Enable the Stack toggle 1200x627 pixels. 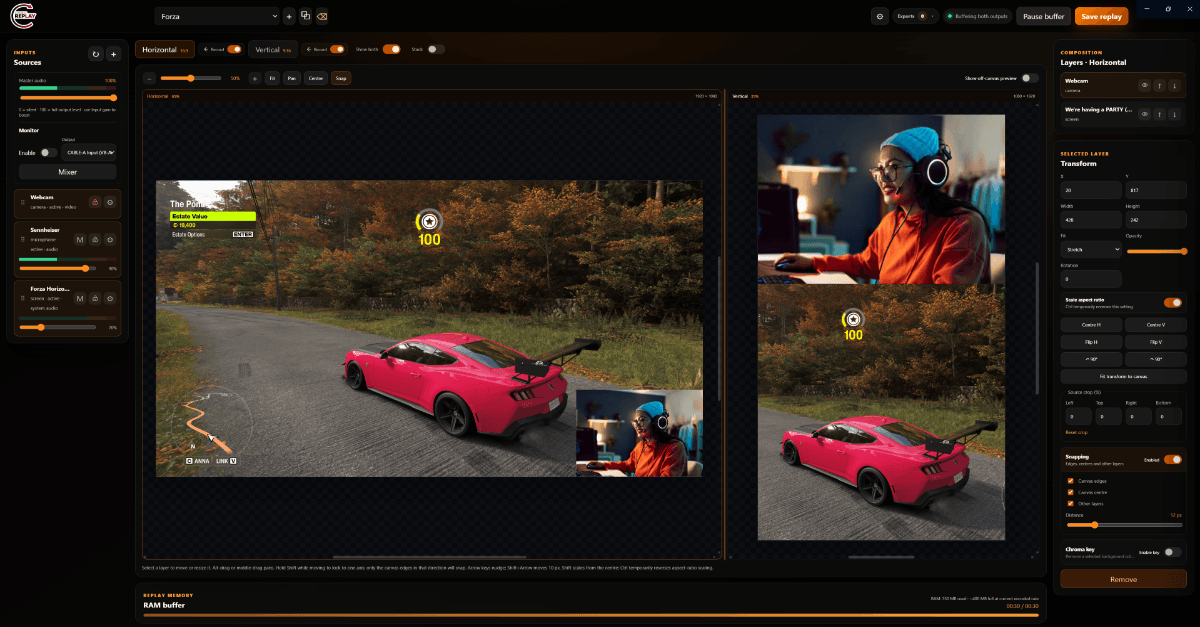coord(436,49)
